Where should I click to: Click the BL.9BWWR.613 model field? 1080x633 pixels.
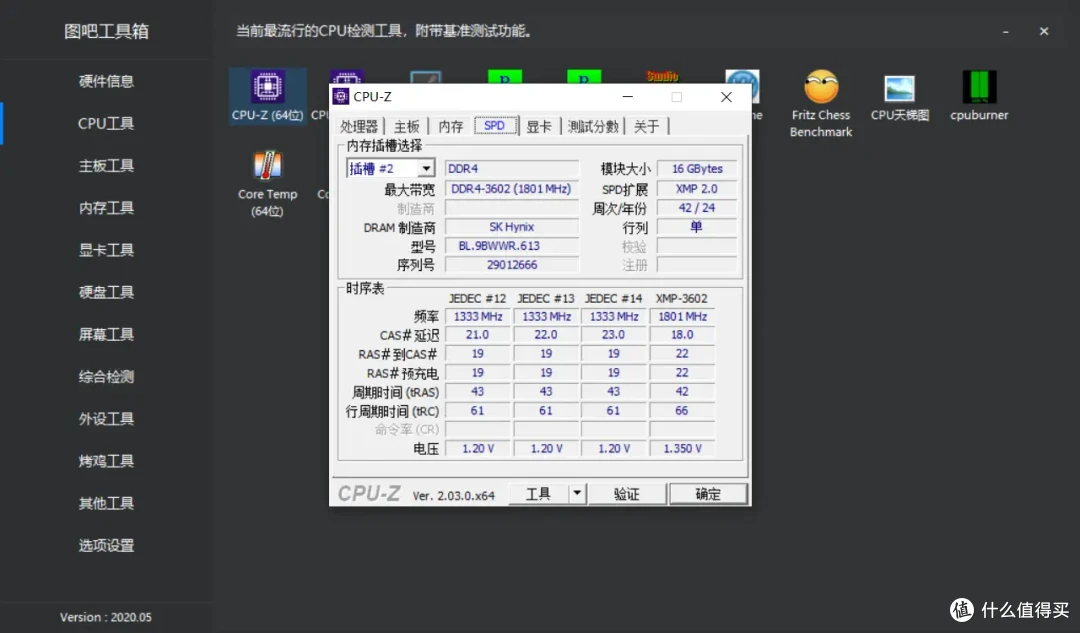(x=511, y=246)
